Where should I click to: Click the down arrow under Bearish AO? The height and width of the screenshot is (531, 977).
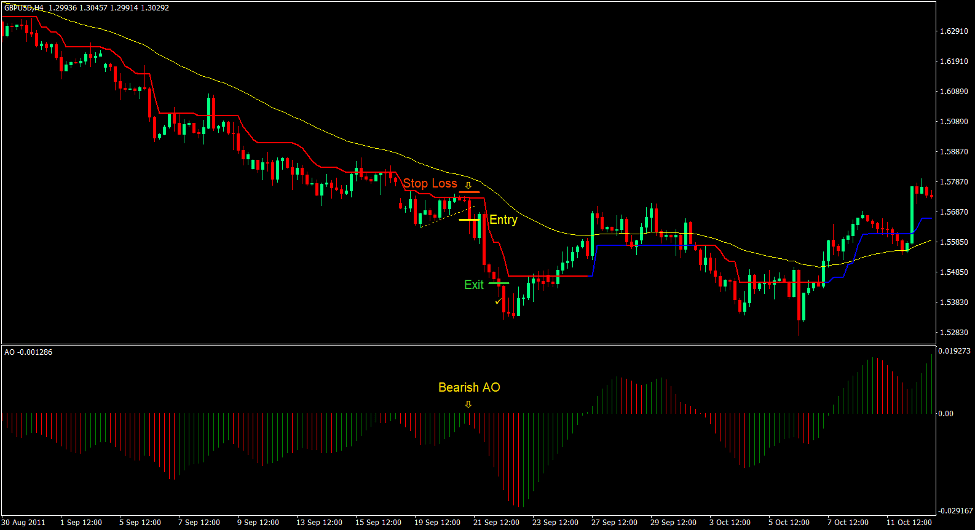coord(468,403)
